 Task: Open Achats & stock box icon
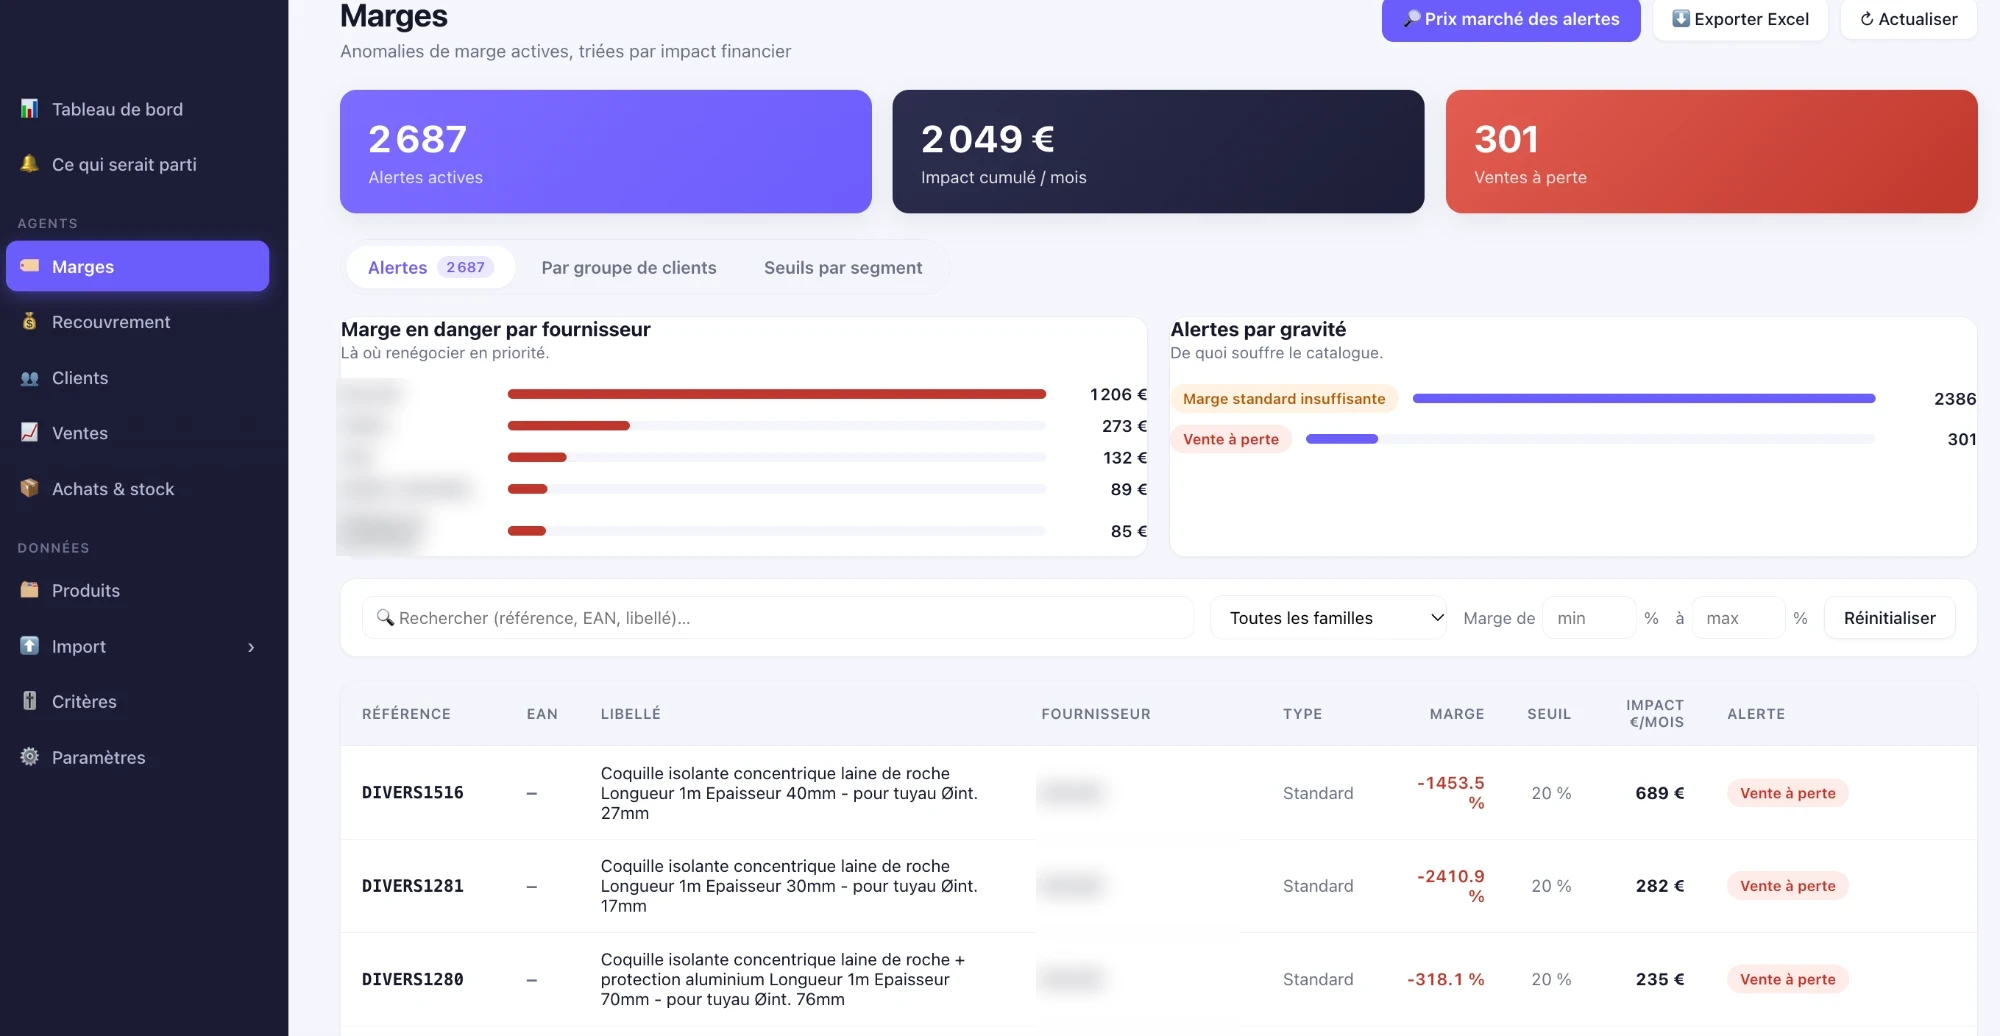[30, 489]
